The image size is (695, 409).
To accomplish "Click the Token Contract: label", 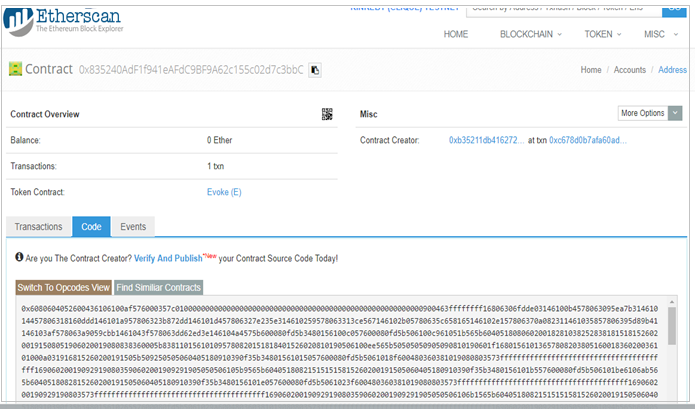I will click(x=37, y=192).
